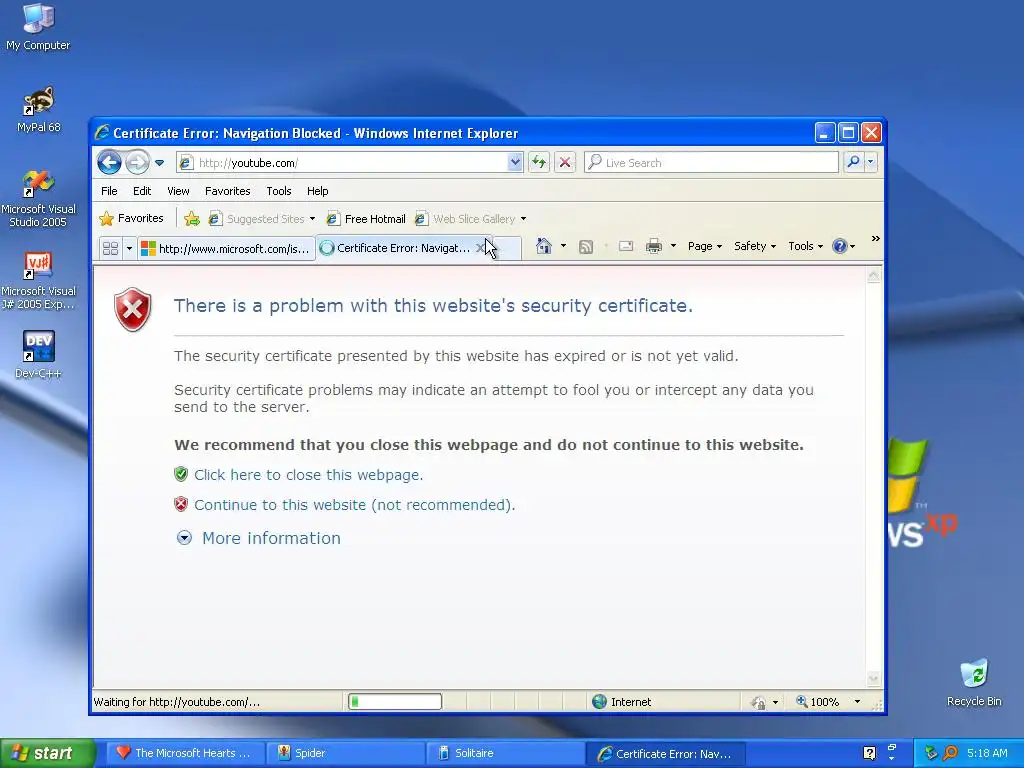Select Dev-C++ desktop icon

[x=39, y=355]
